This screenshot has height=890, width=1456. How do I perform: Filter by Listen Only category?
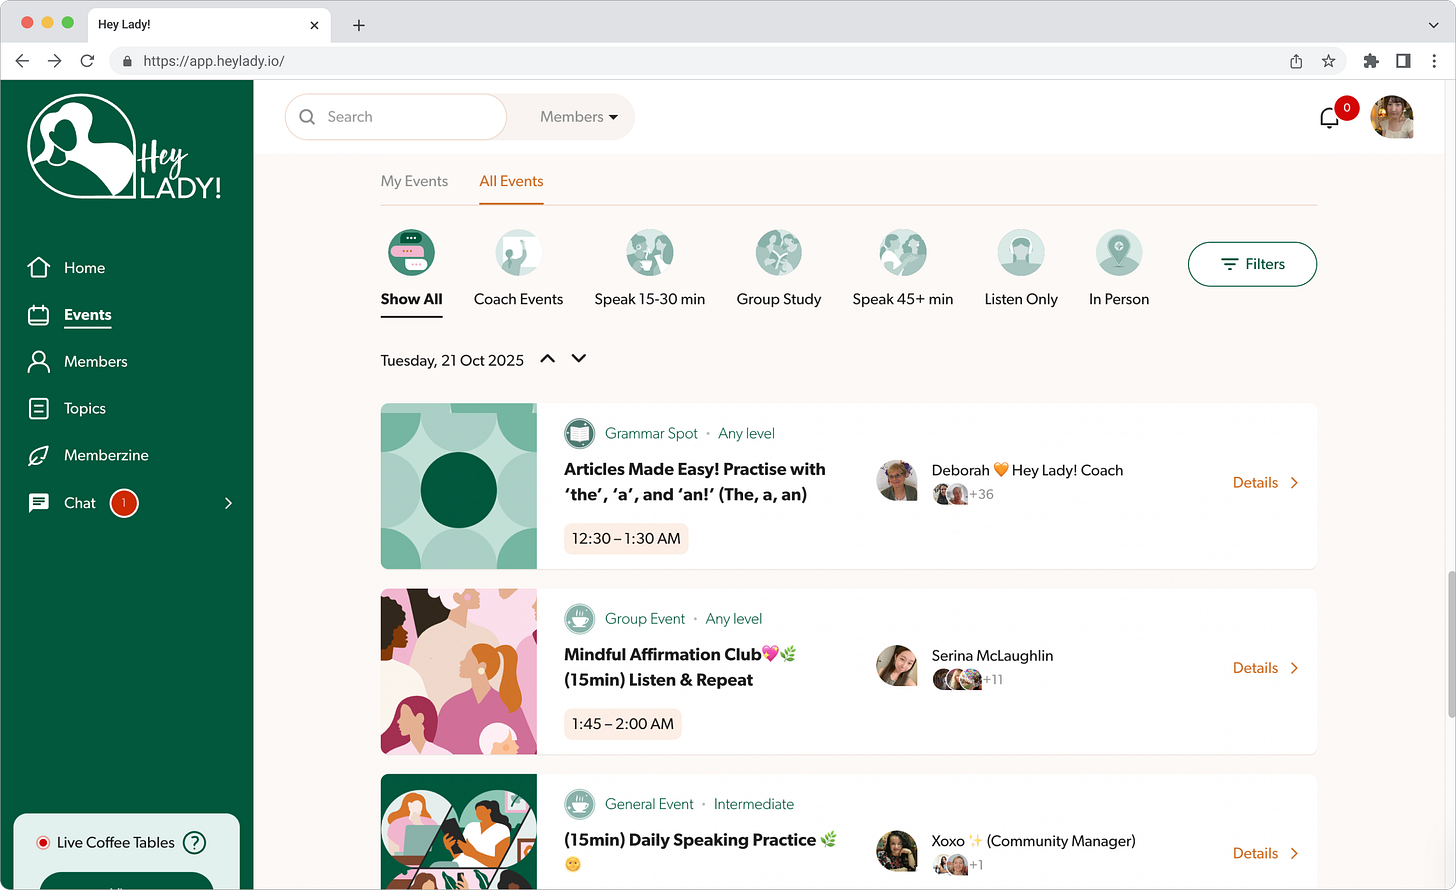[1021, 268]
